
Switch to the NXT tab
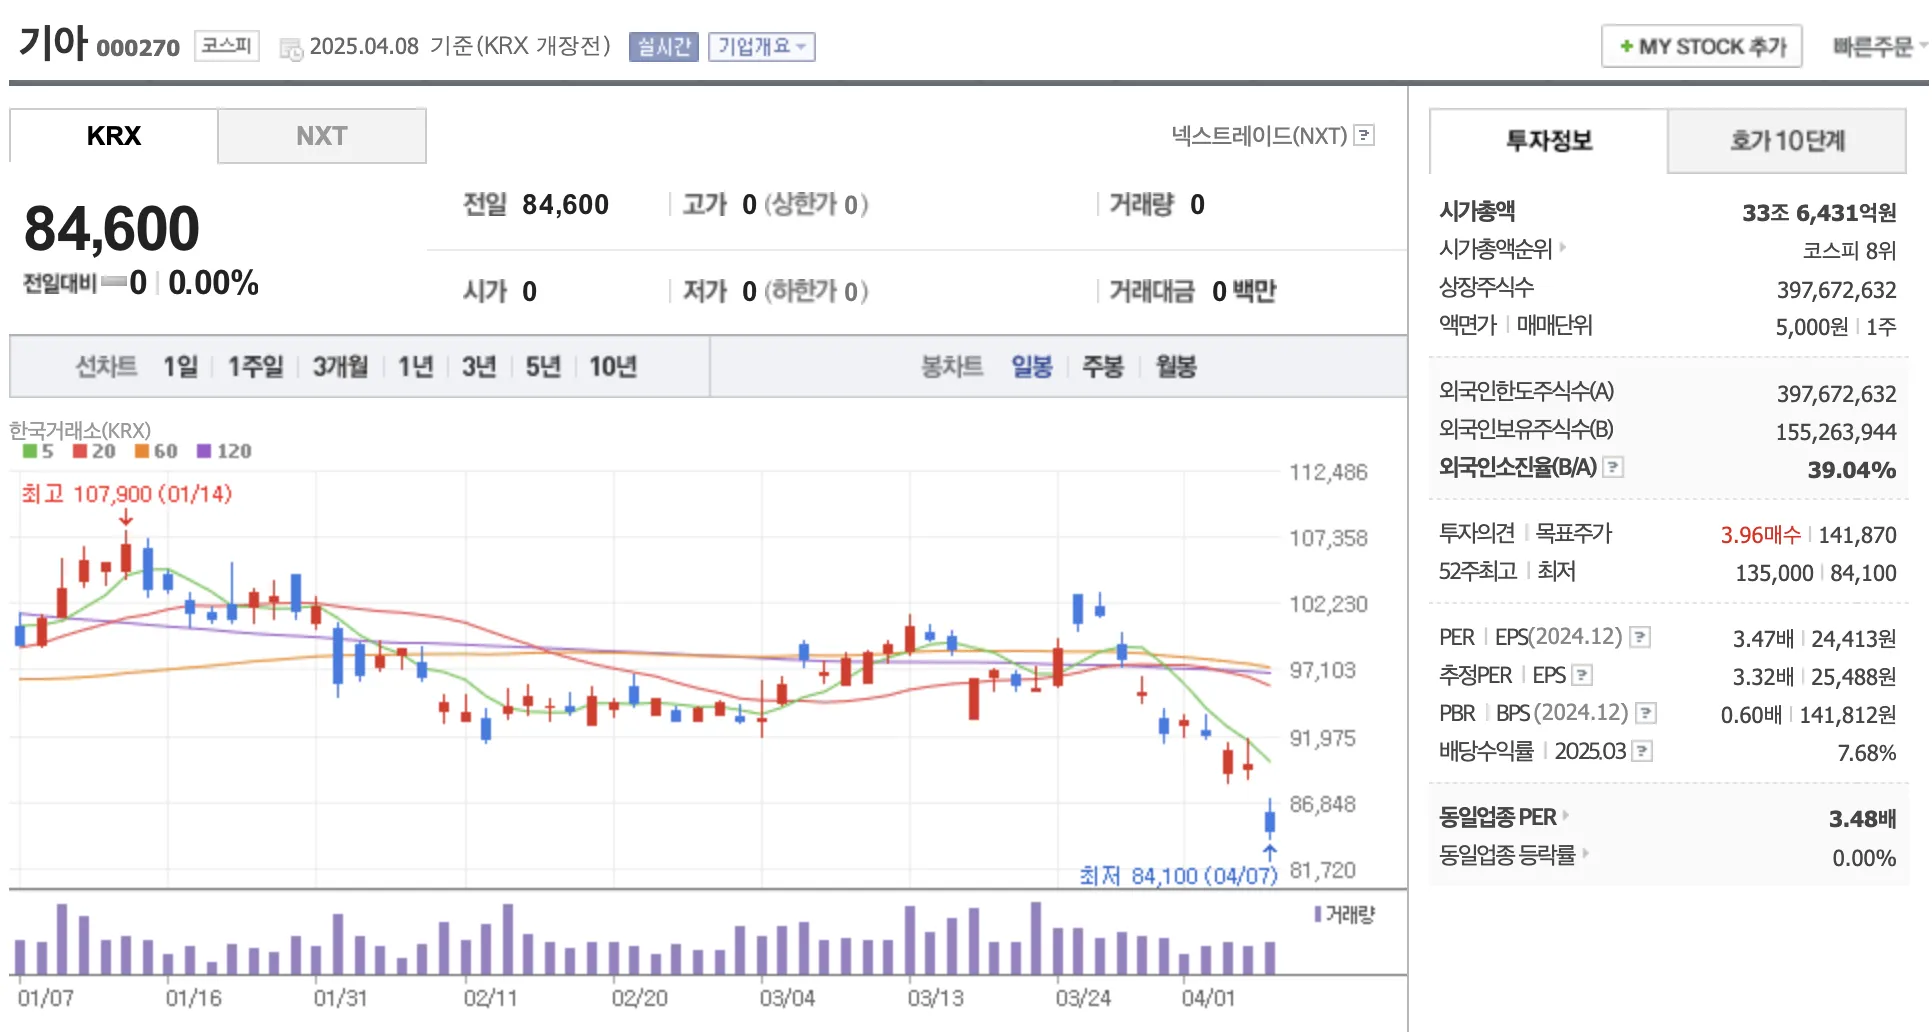322,136
